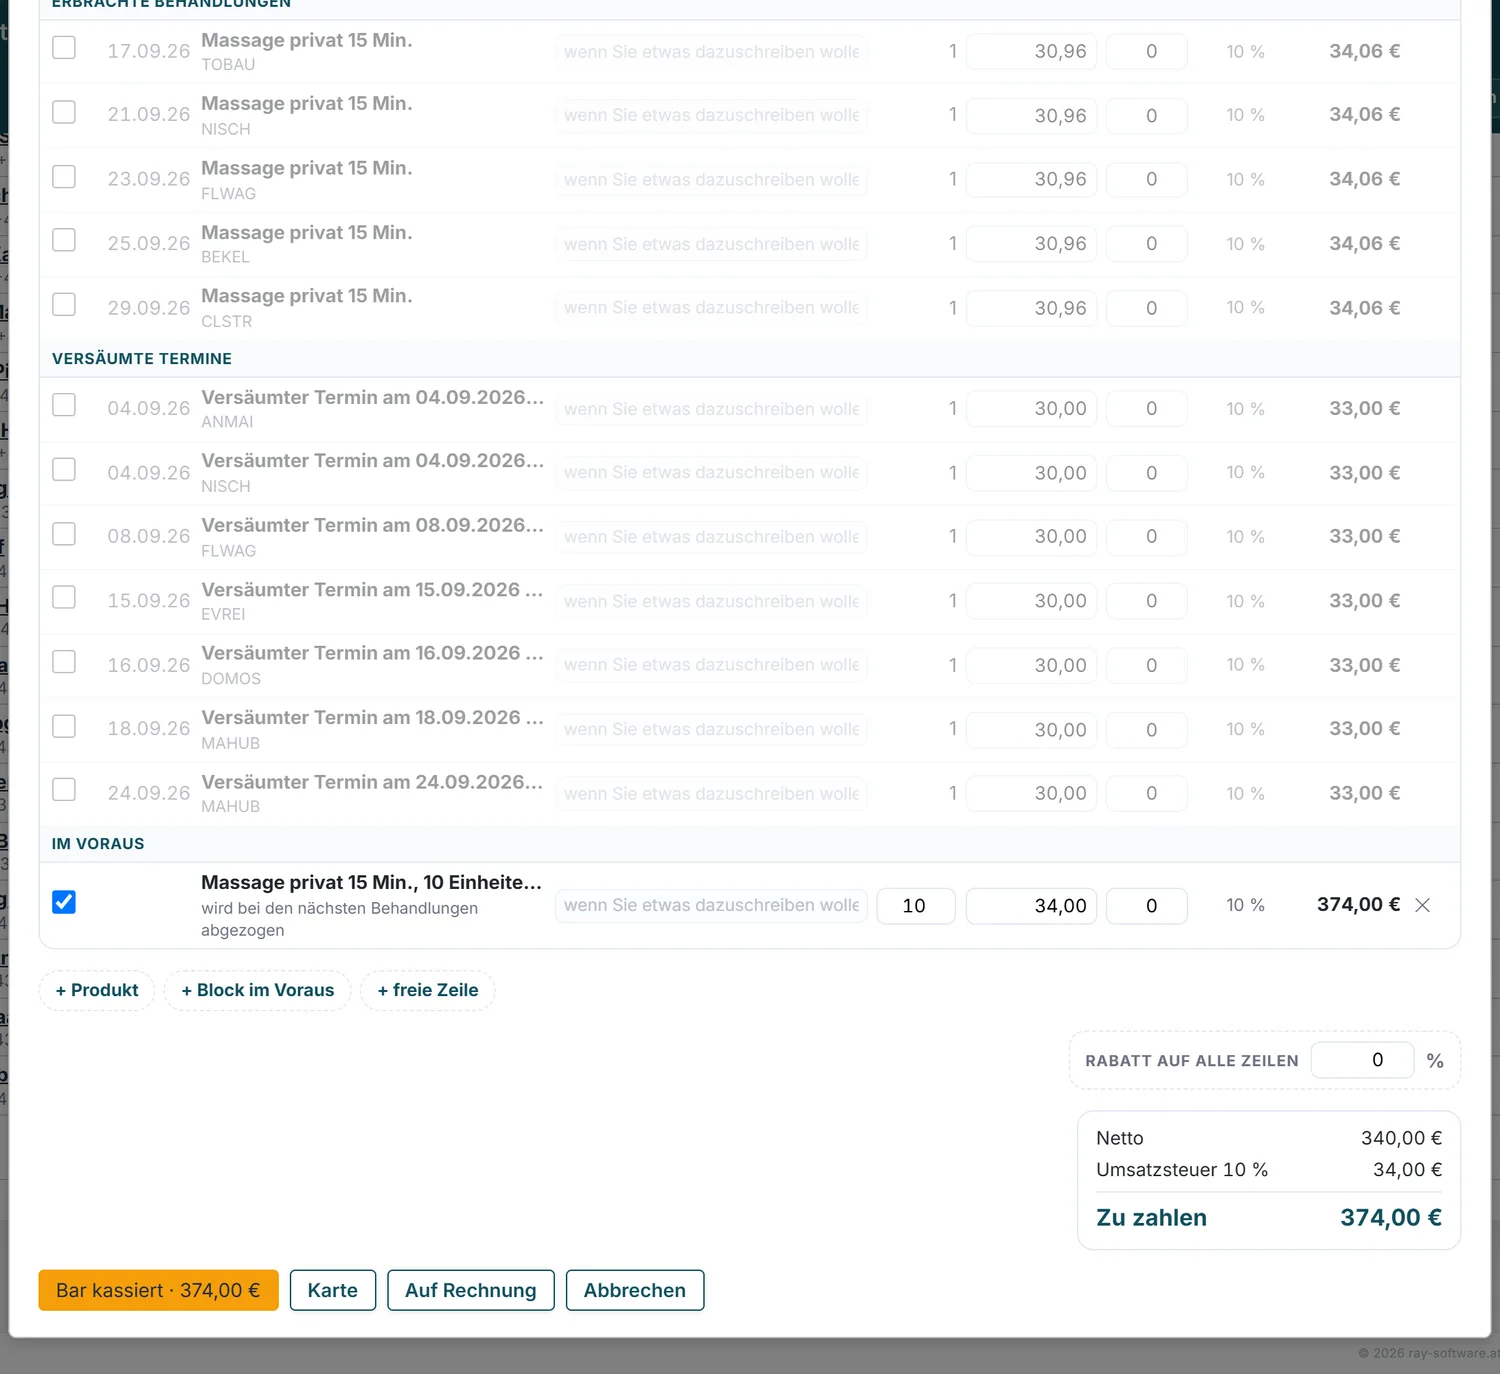Change the 34,00 unit price of prepaid block
Image resolution: width=1500 pixels, height=1374 pixels.
(1032, 906)
